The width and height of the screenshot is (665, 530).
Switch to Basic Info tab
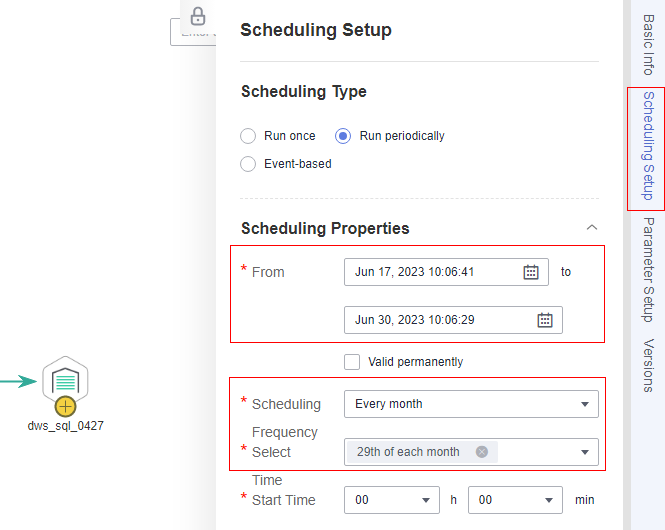pos(647,45)
